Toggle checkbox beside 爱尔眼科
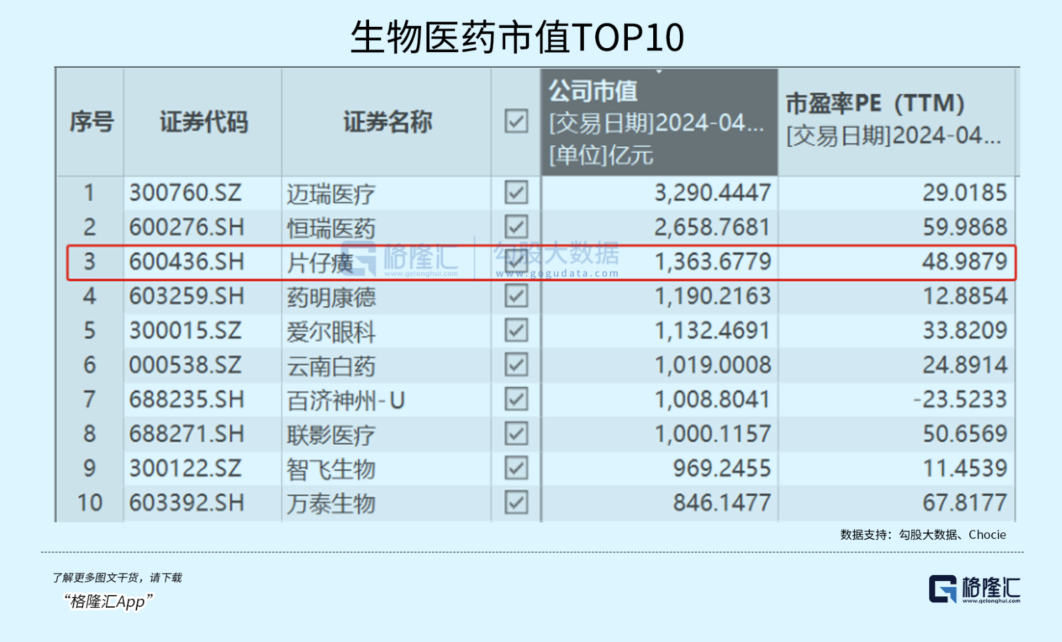1062x642 pixels. 516,331
